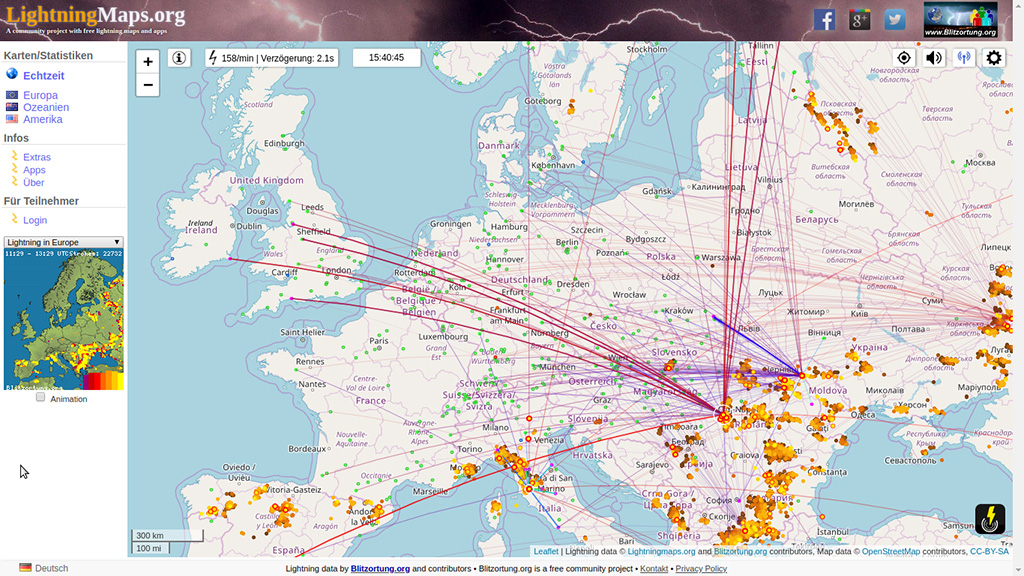Center map on my location

[x=904, y=58]
